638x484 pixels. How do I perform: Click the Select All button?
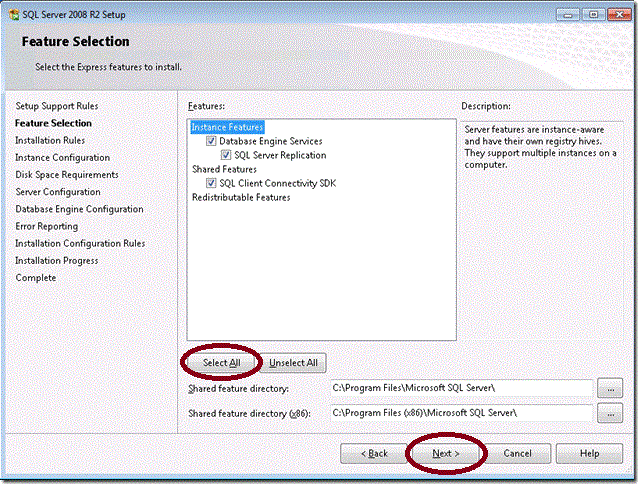point(221,363)
